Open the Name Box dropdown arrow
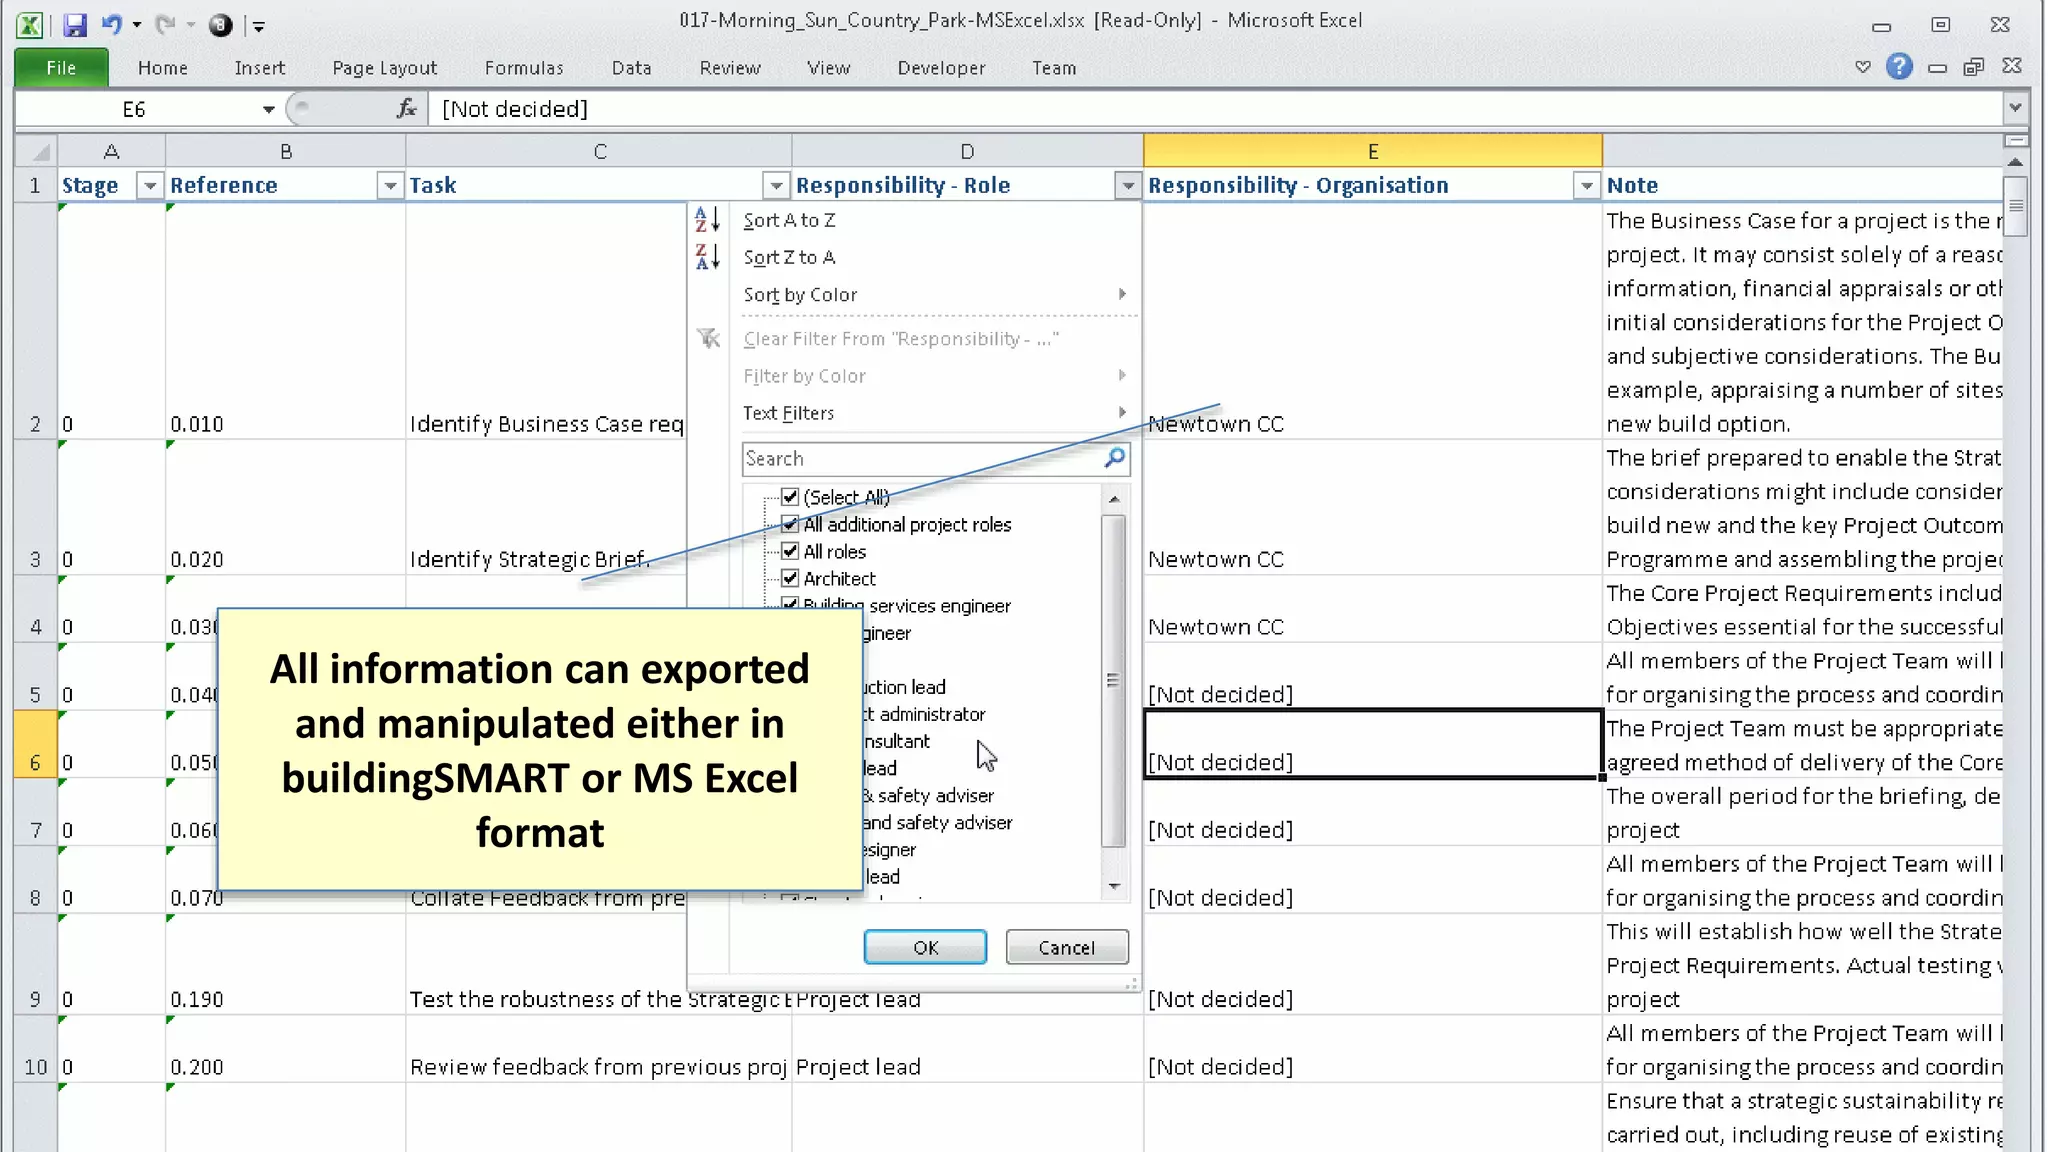The image size is (2048, 1152). tap(268, 109)
